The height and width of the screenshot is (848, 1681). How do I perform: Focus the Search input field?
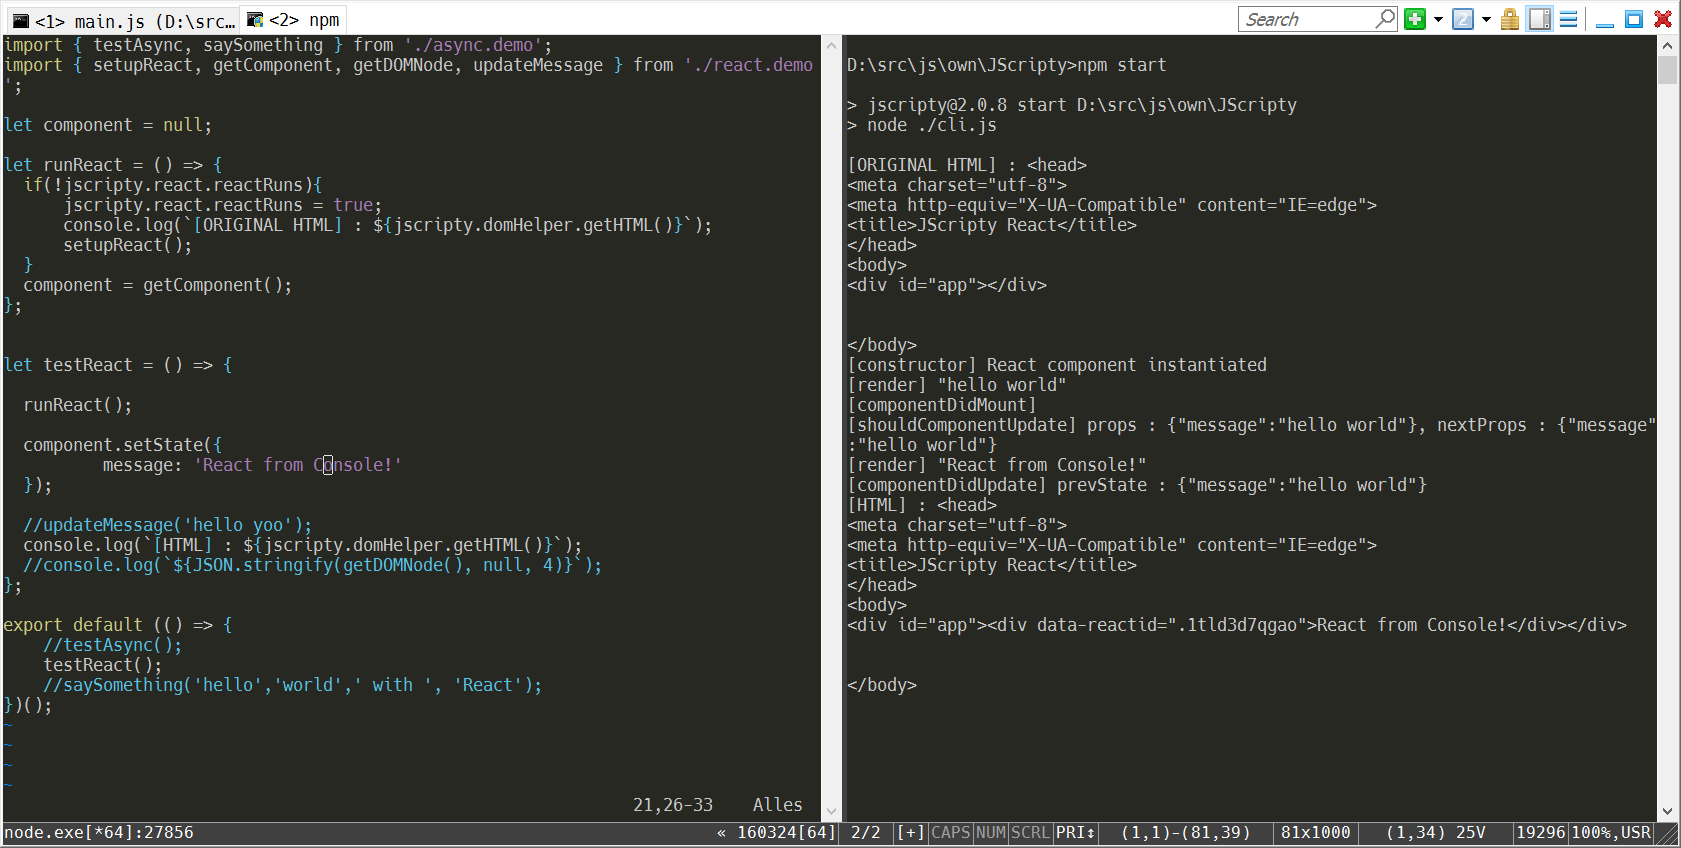(x=1307, y=19)
